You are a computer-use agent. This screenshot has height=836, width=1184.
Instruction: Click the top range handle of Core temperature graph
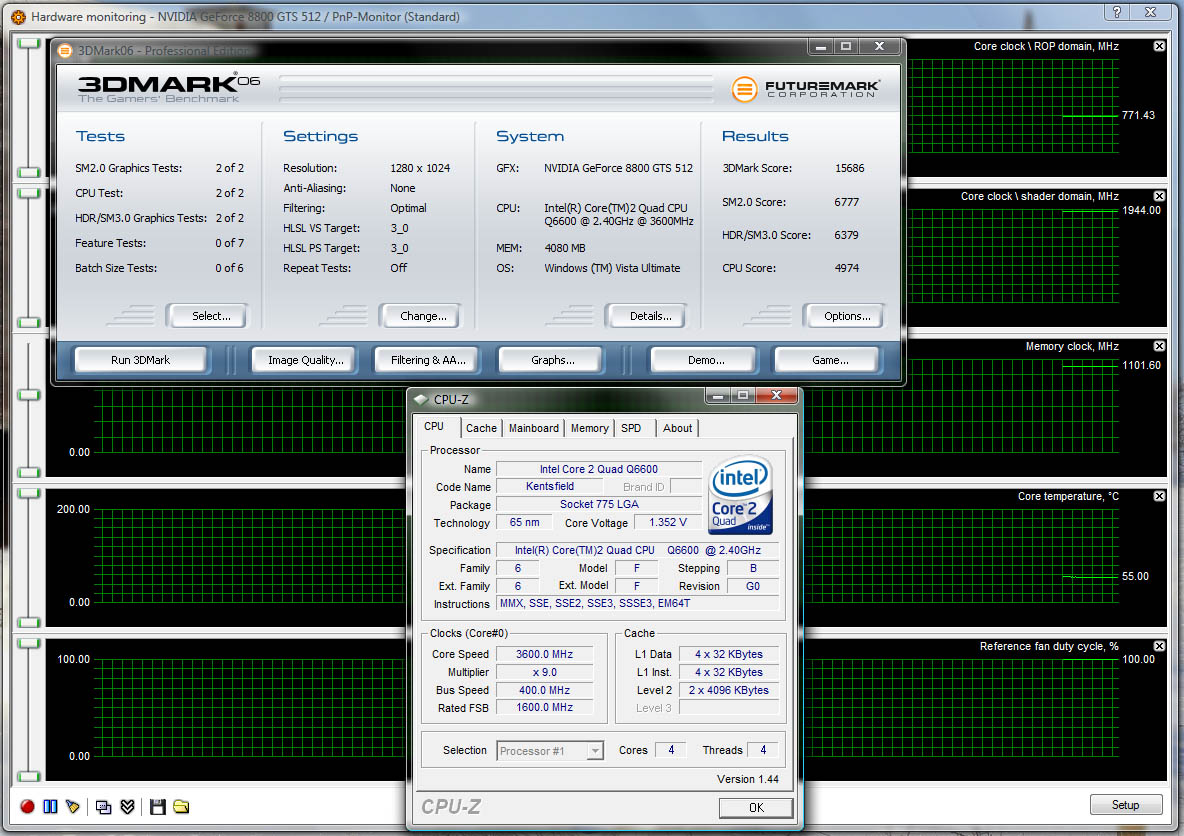point(29,493)
